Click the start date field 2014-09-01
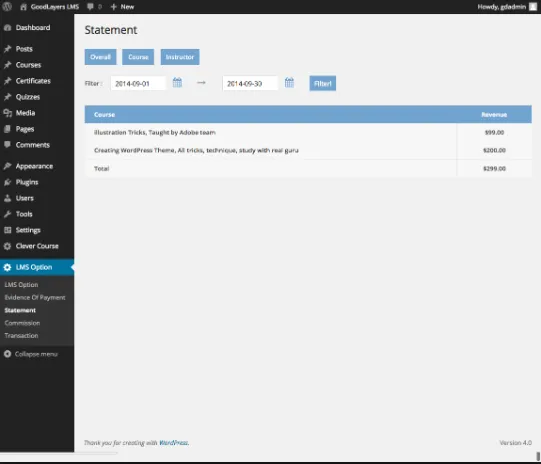This screenshot has height=464, width=541. click(x=138, y=83)
